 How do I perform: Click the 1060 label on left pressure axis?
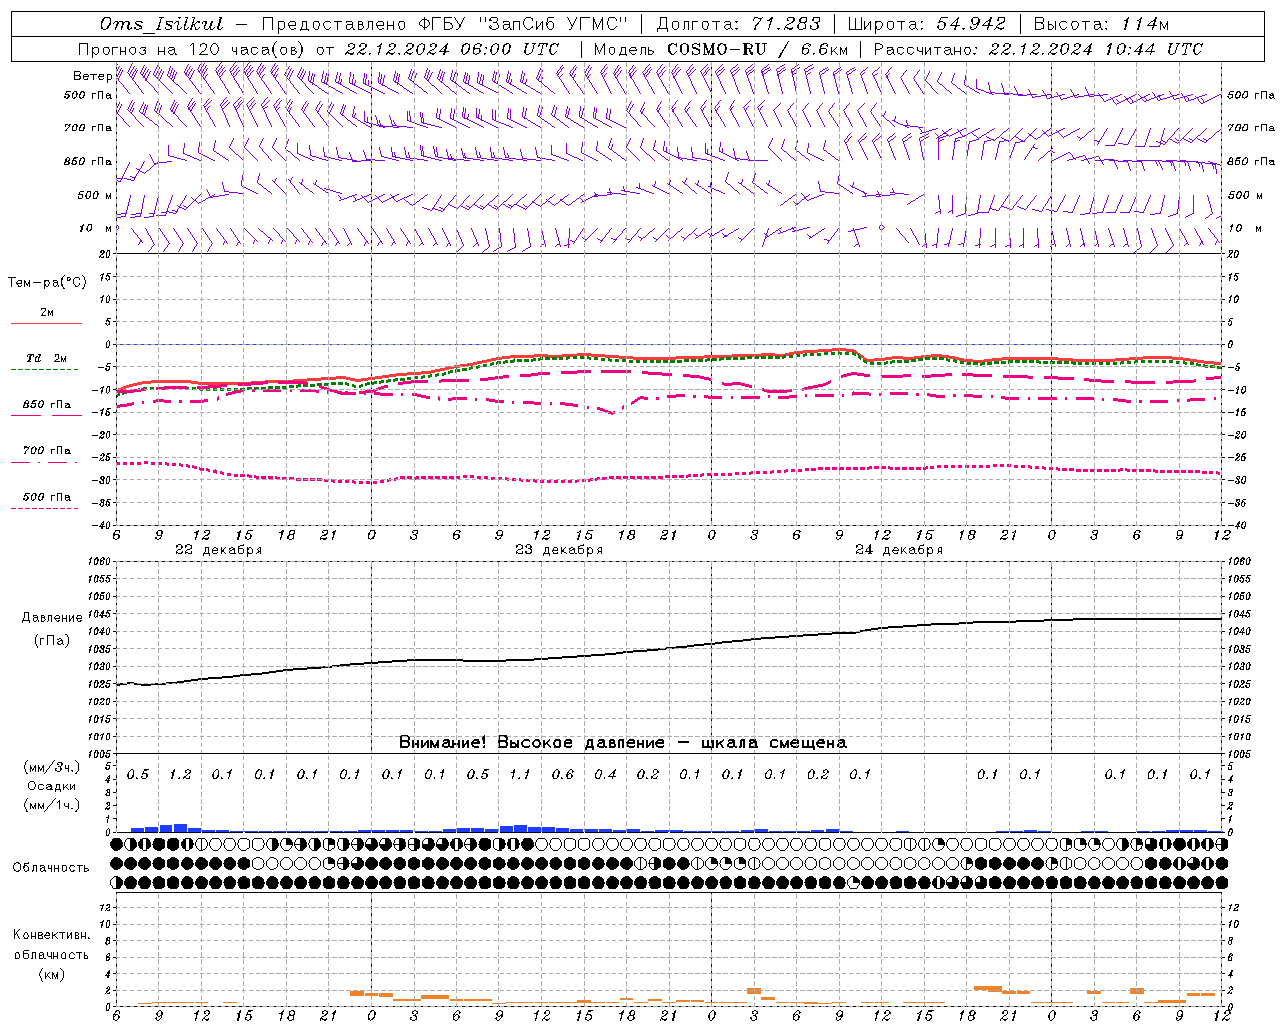[100, 562]
